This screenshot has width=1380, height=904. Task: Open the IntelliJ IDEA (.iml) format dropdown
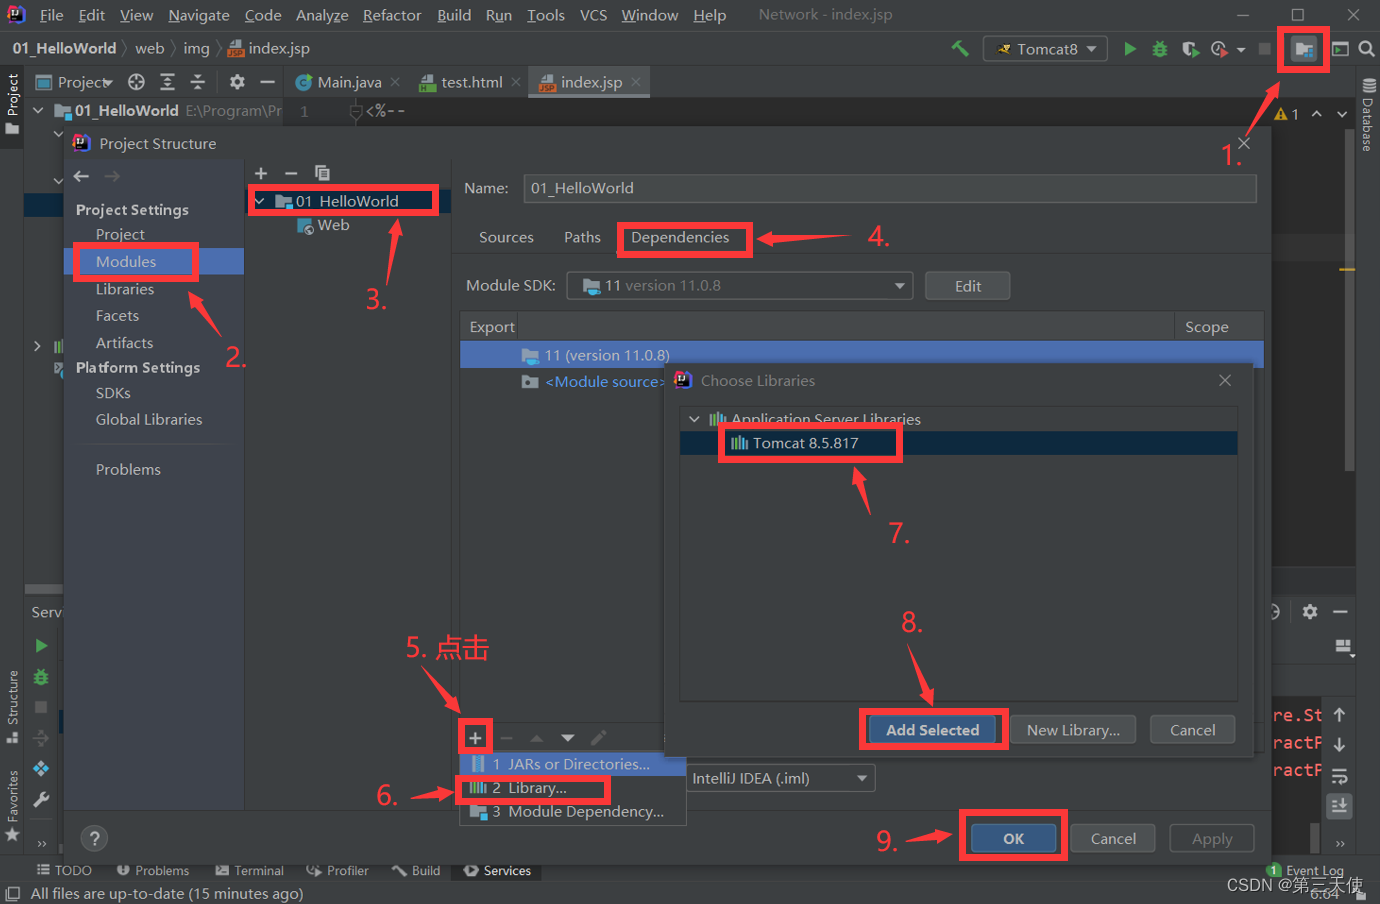click(780, 778)
